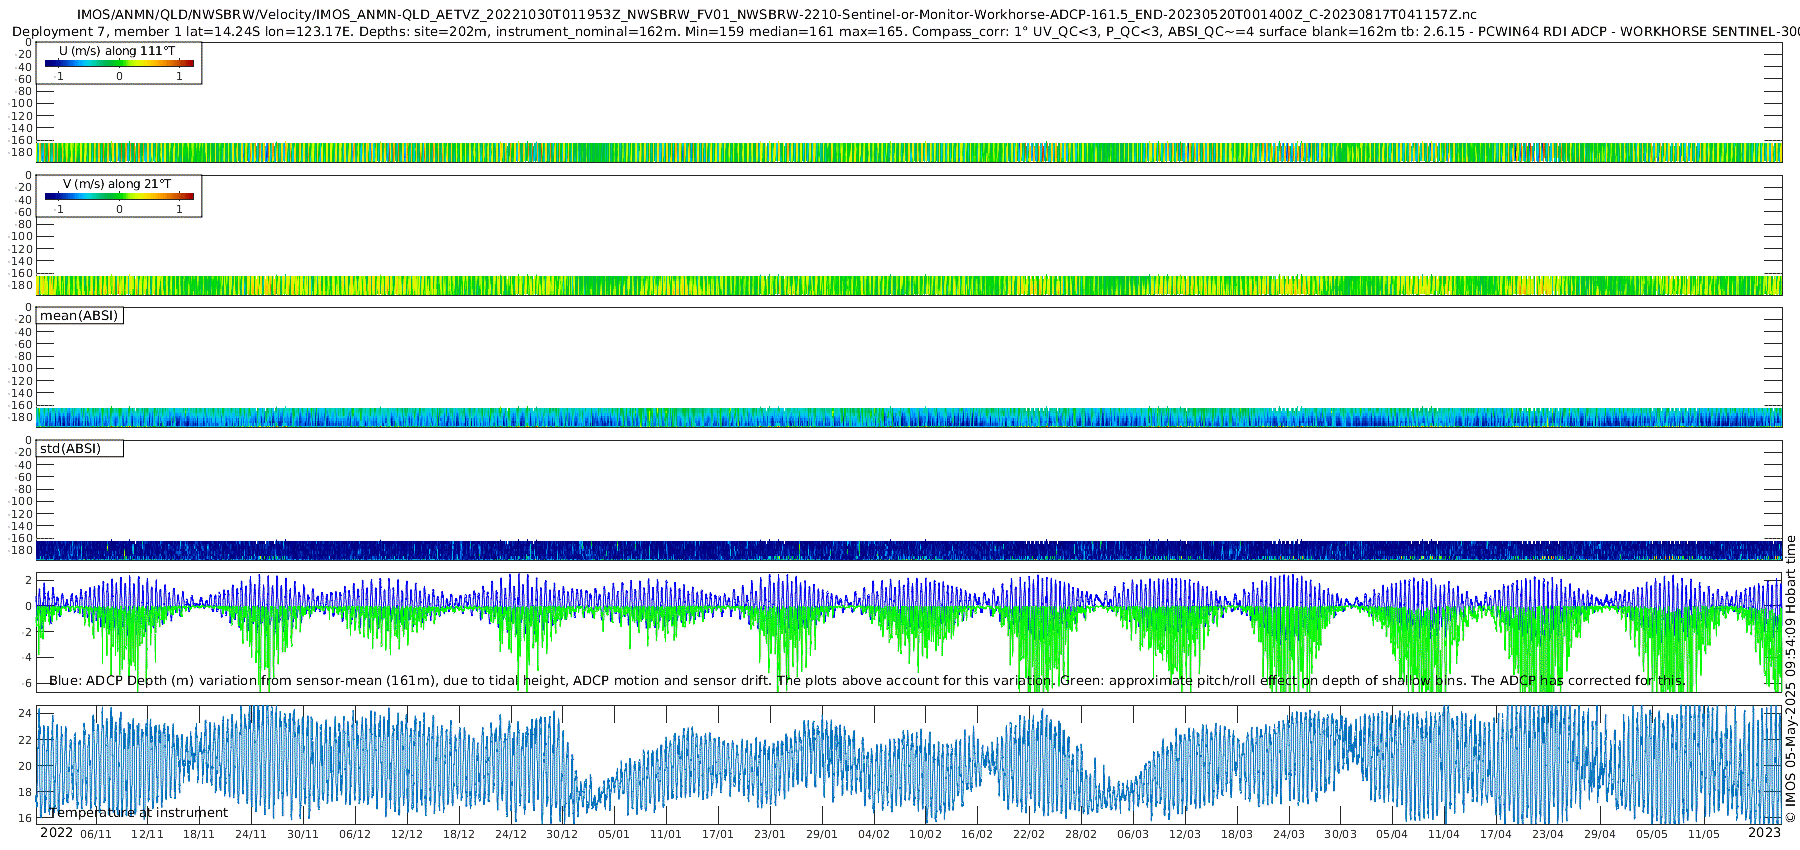Click the 2023 year label on axis
Screen dimensions: 1800x850
(1764, 833)
